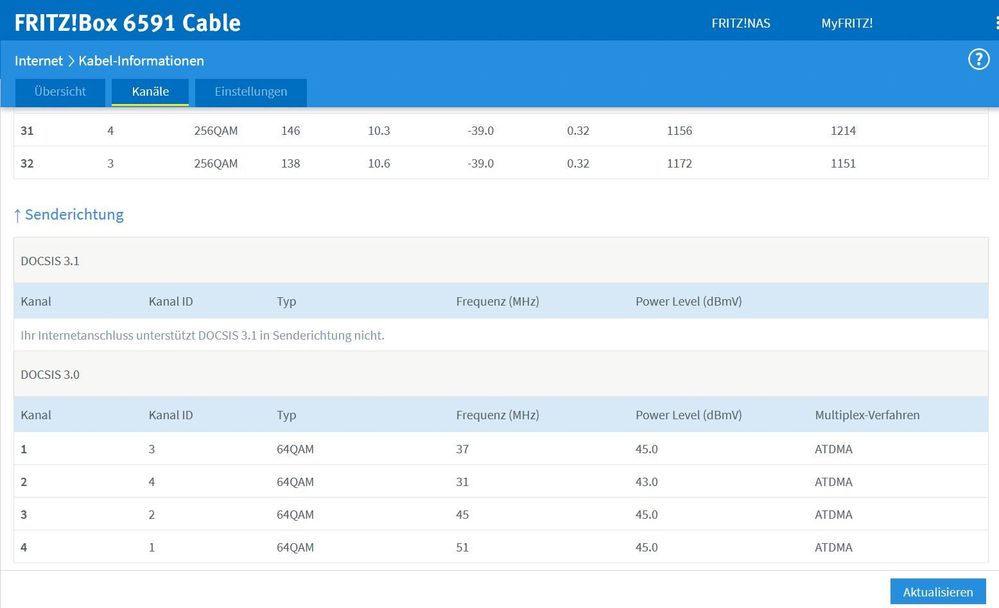Click the FRITZ!Box 6591 Cable title

128,22
